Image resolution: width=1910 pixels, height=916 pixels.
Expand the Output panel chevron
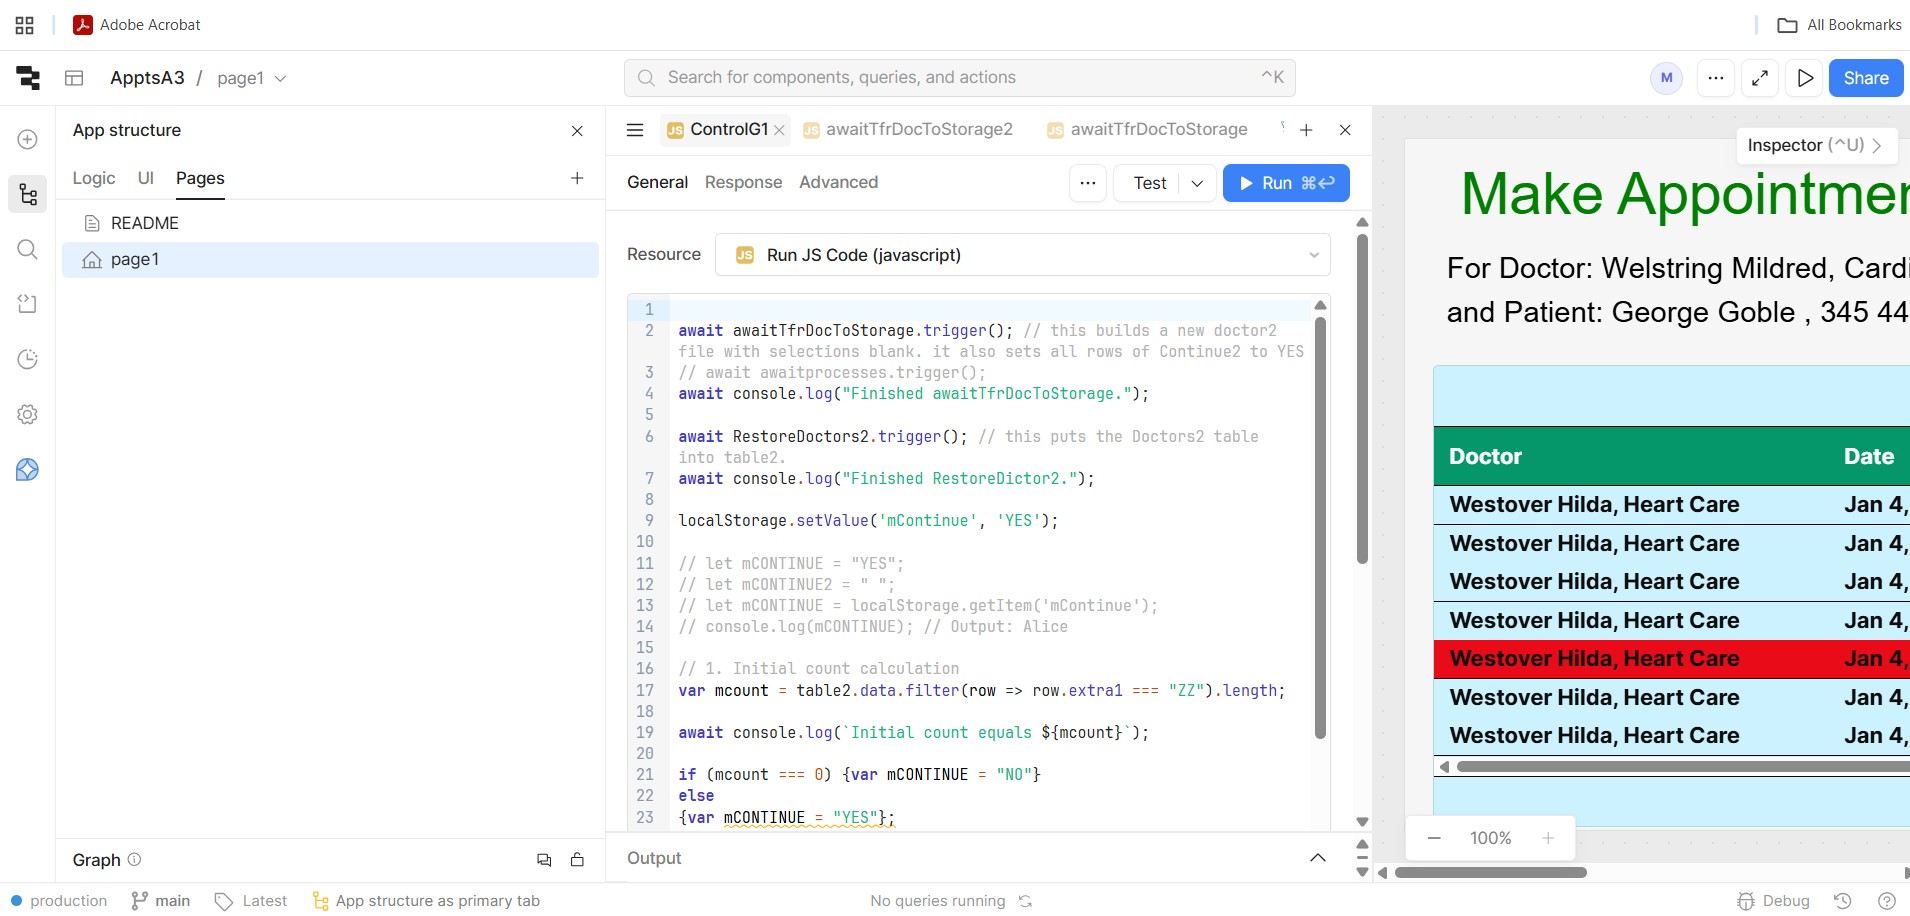click(x=1317, y=858)
